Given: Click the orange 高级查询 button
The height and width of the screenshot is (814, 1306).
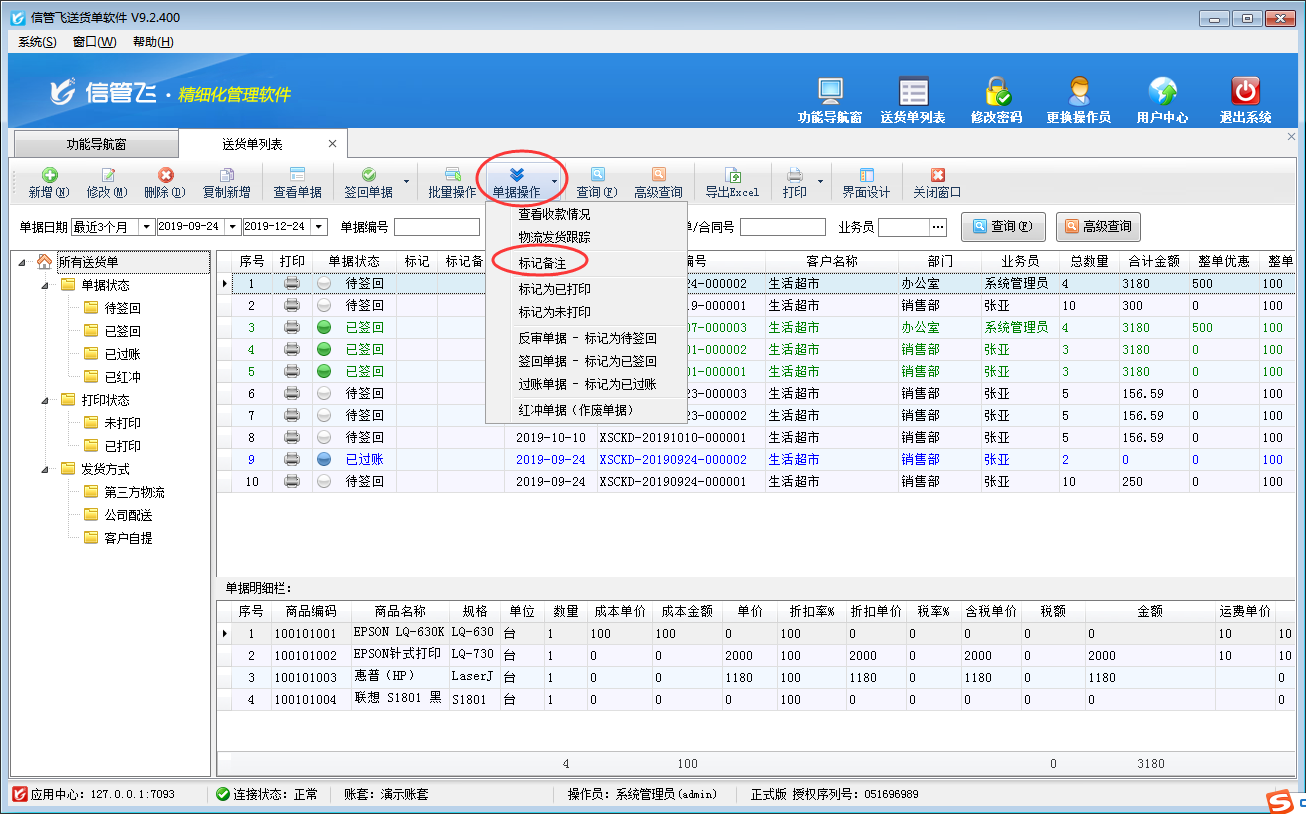Looking at the screenshot, I should (x=1098, y=227).
